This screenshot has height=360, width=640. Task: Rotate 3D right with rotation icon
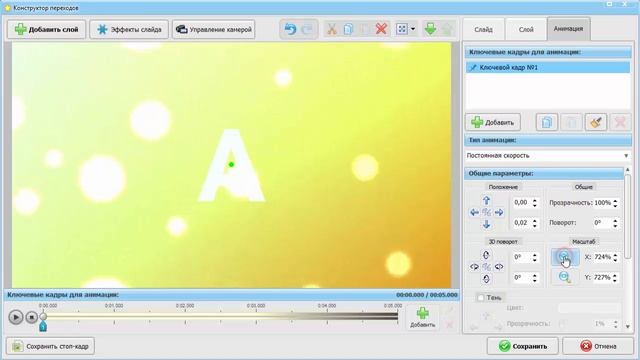499,267
